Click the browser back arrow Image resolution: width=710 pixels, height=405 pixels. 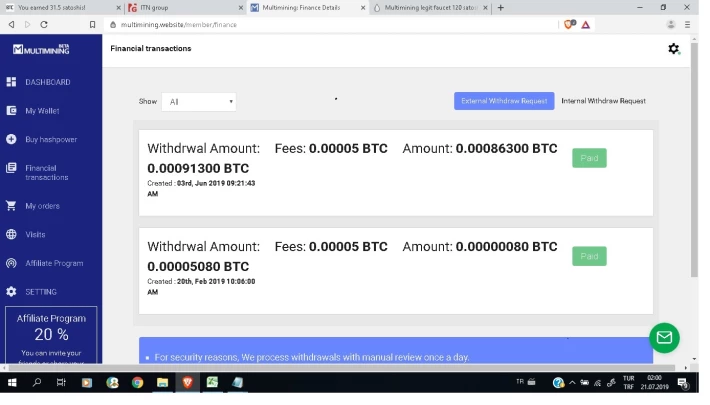11,25
